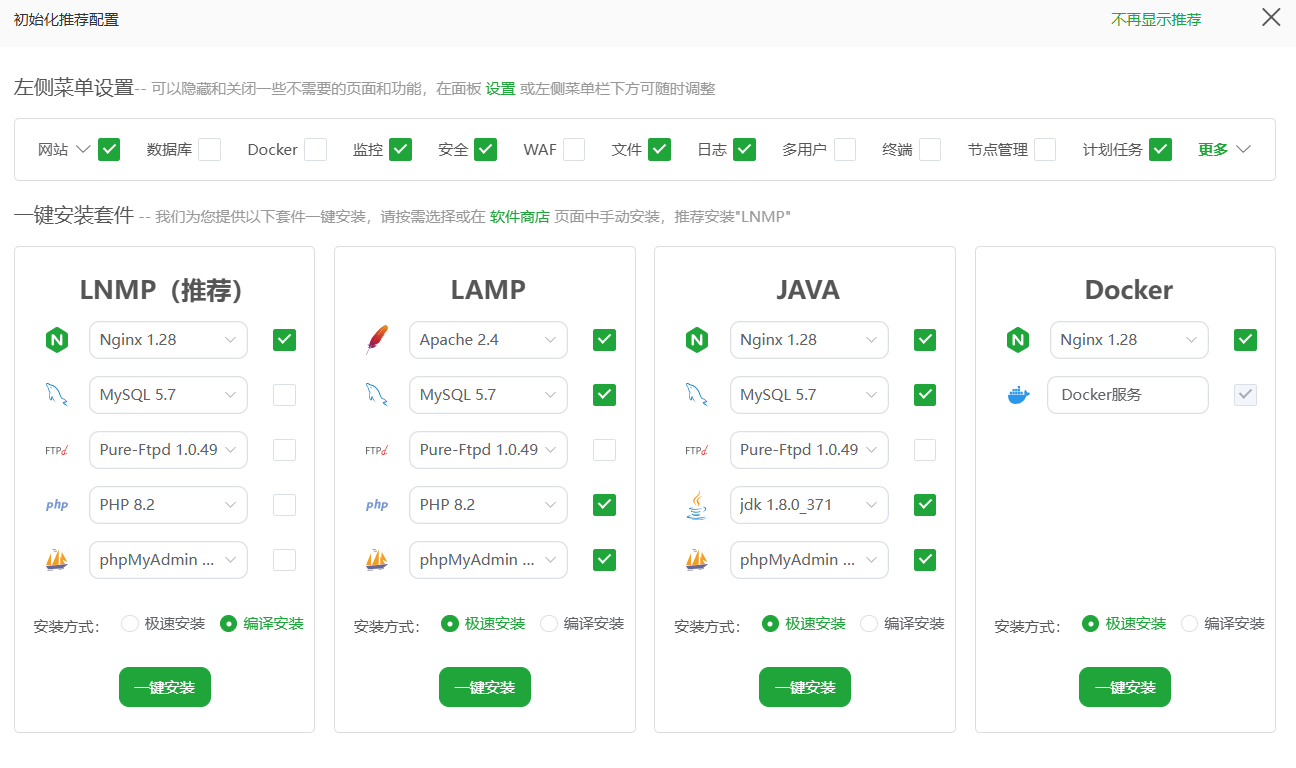The height and width of the screenshot is (768, 1296).
Task: Click the 不再显示推荐 link
Action: pos(1156,19)
